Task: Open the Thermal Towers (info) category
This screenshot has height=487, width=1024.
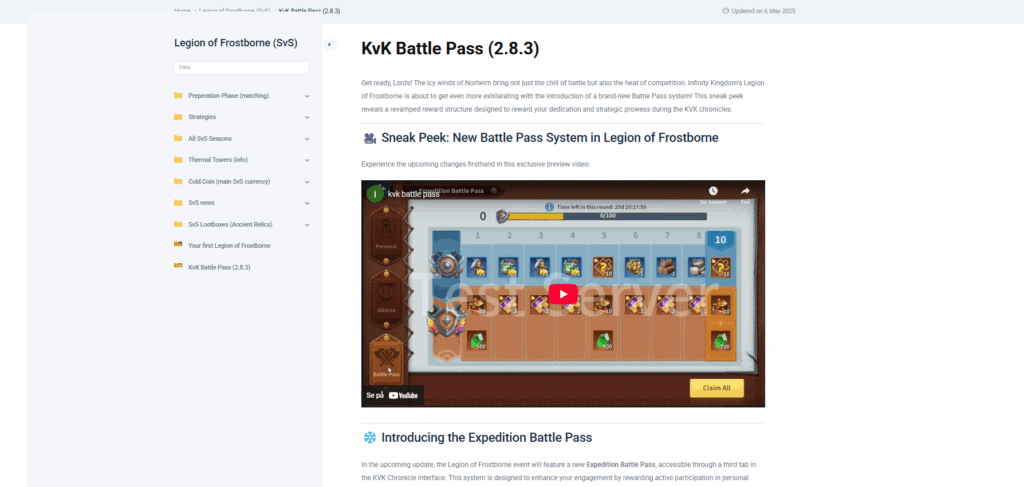Action: (x=217, y=160)
